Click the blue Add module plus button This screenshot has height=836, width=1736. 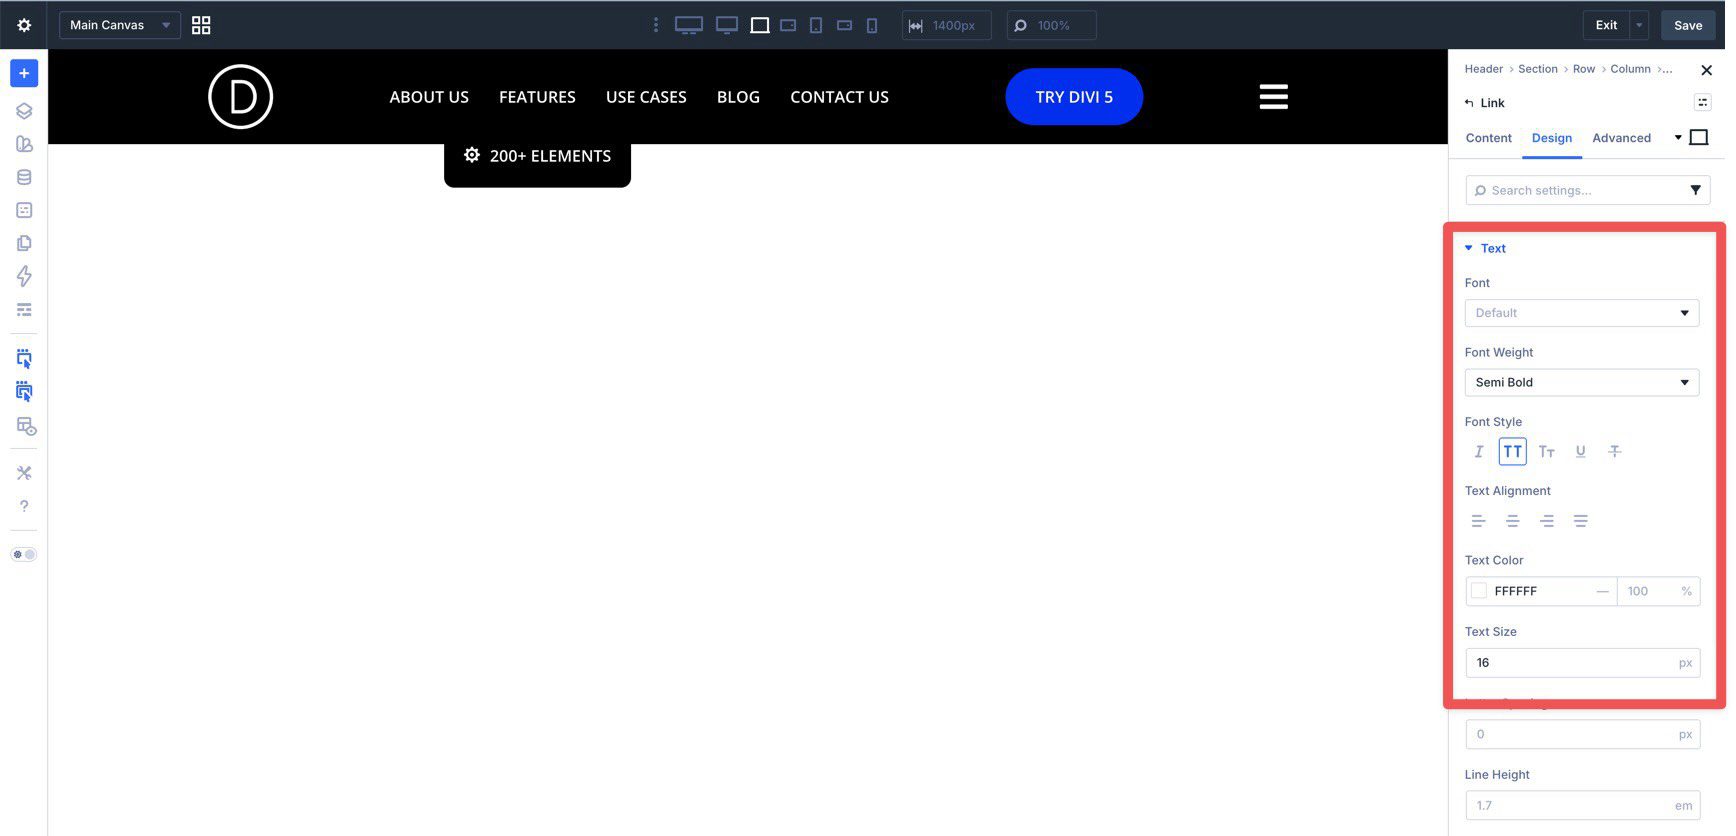[24, 73]
